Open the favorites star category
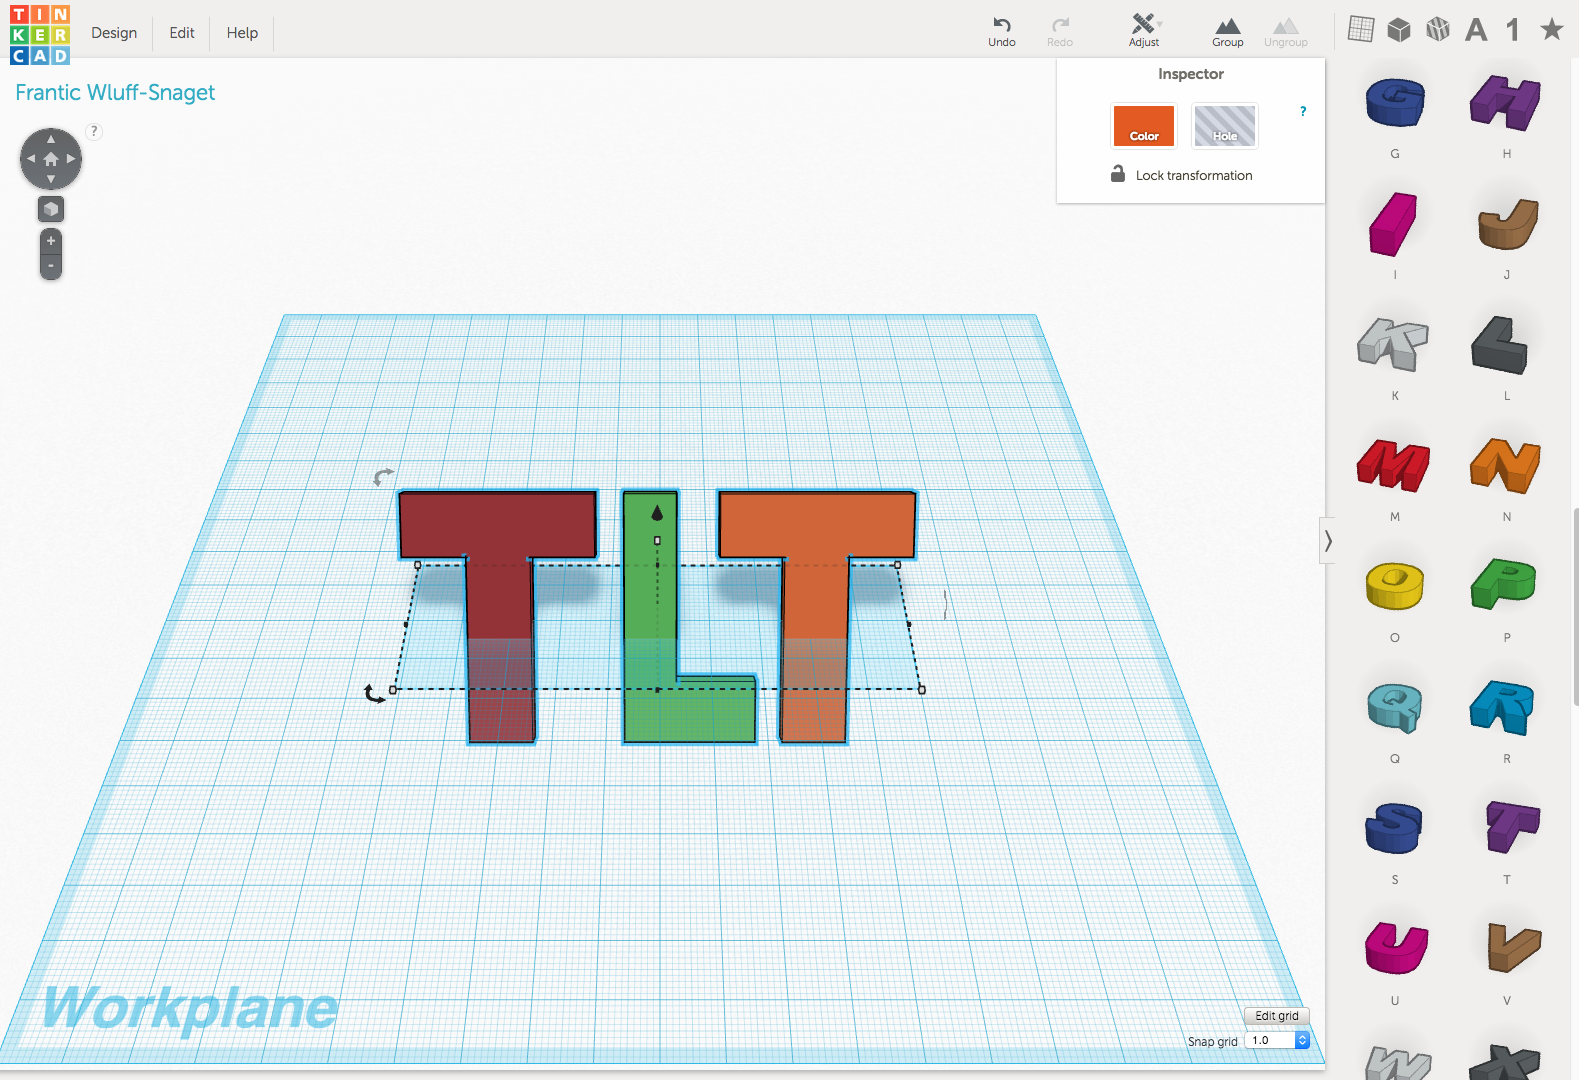1579x1080 pixels. 1552,29
